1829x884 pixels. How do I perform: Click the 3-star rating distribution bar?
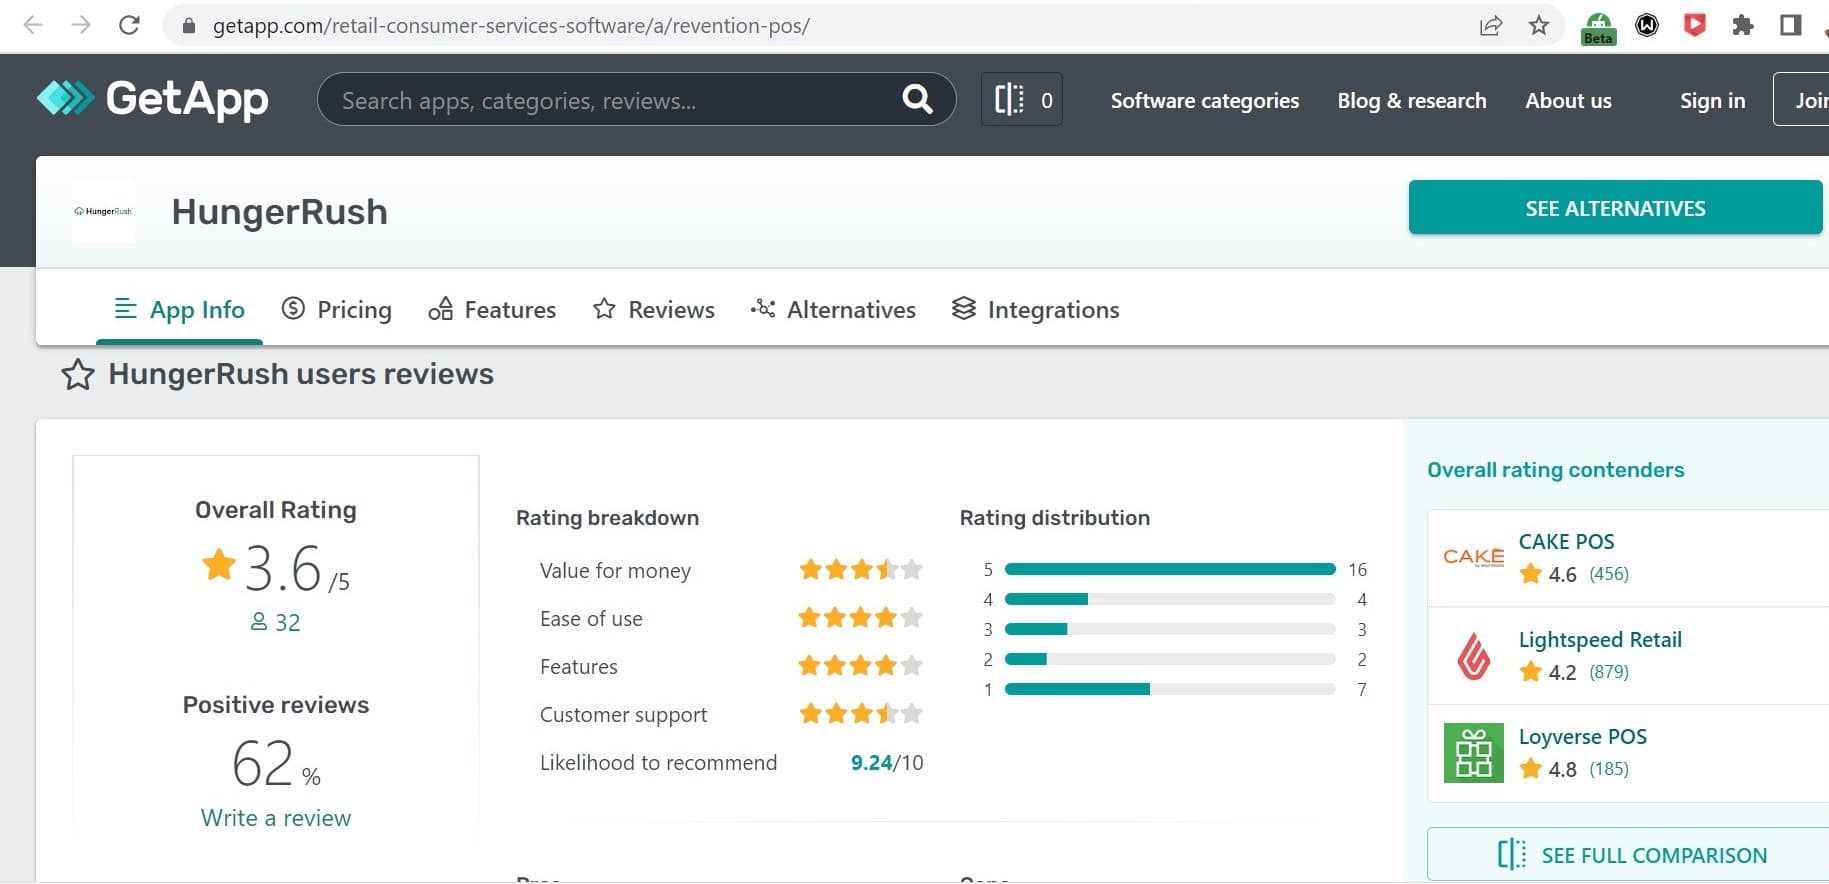1170,629
